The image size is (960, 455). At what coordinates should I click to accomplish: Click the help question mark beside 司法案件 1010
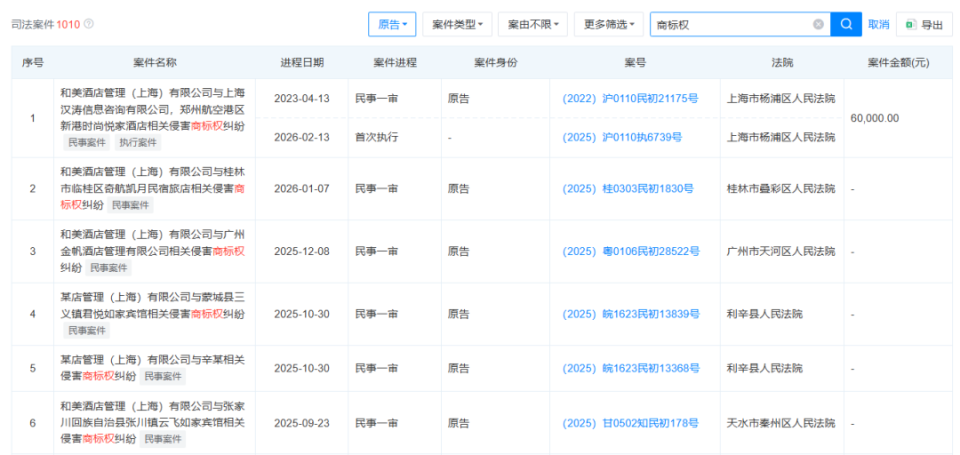pos(89,24)
